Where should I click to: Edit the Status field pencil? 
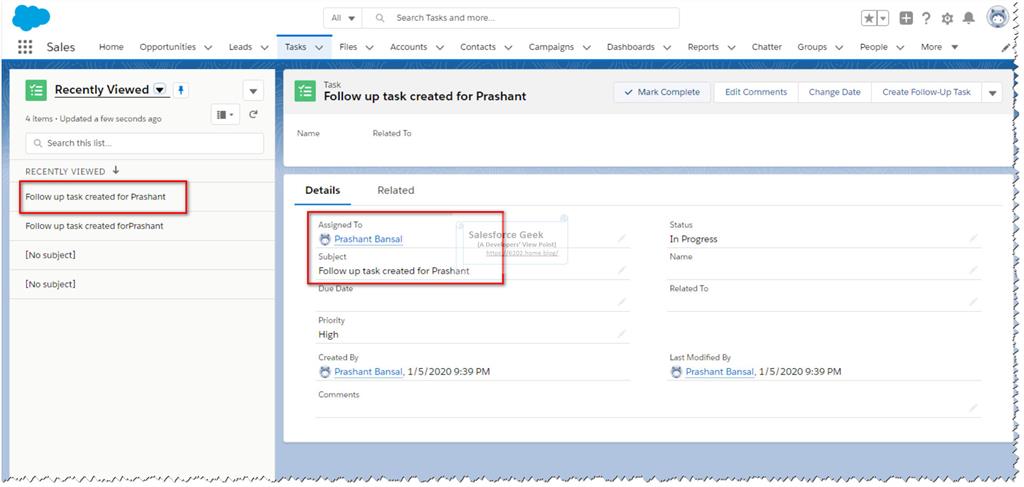coord(973,238)
